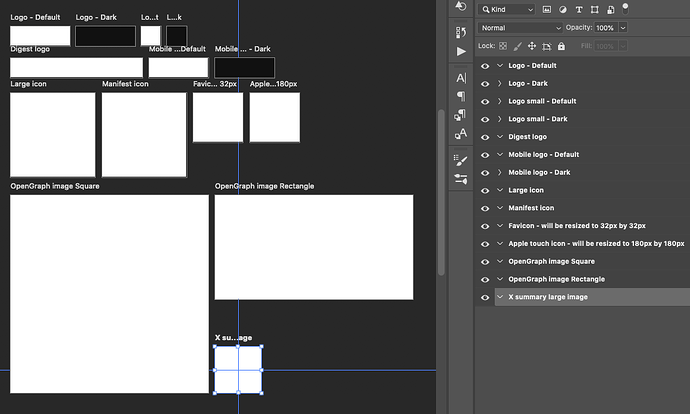Click the Opacity 100% value field
The width and height of the screenshot is (690, 414).
click(x=606, y=28)
